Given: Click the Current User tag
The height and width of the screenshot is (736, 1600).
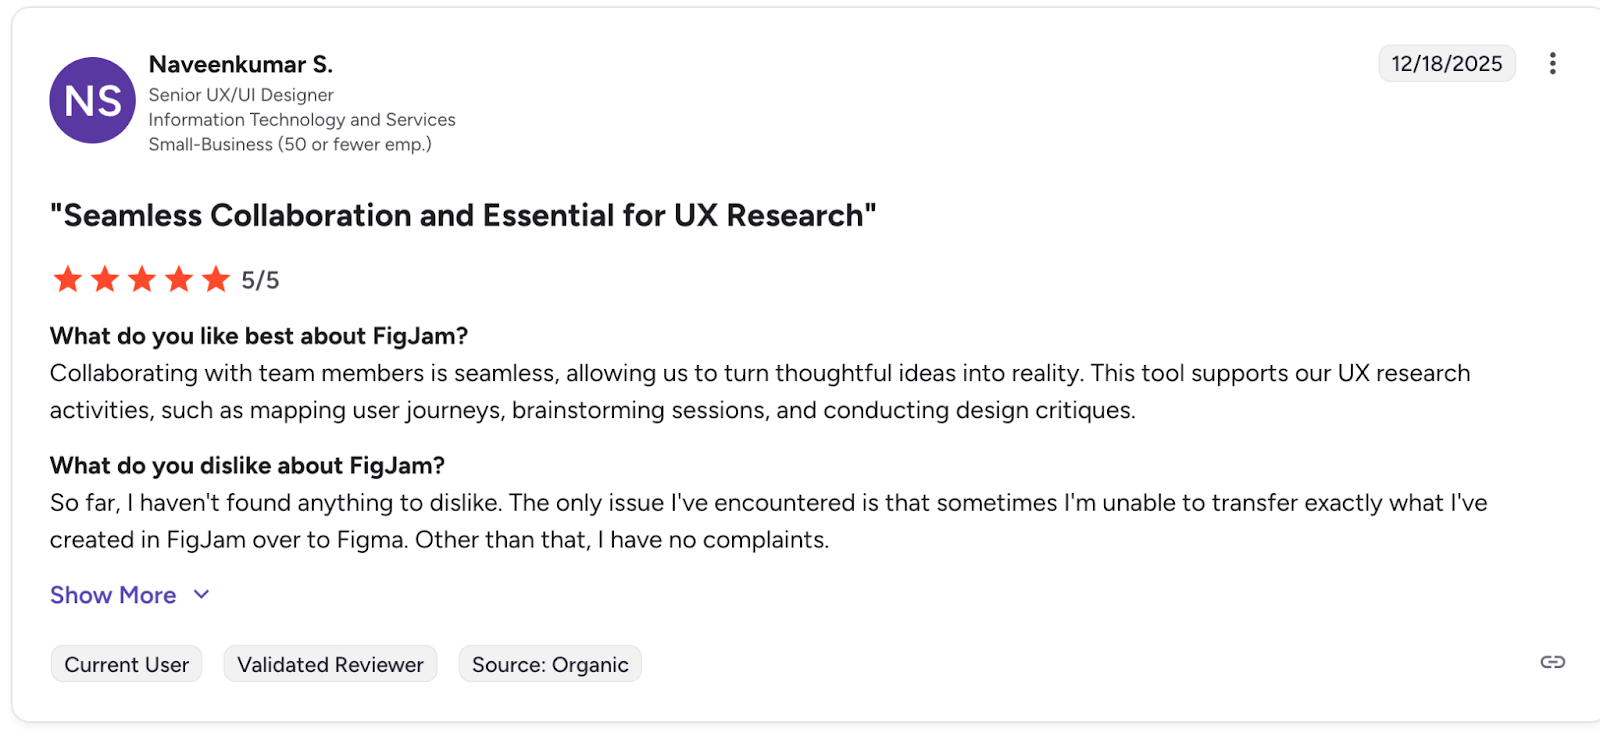Looking at the screenshot, I should click(126, 664).
